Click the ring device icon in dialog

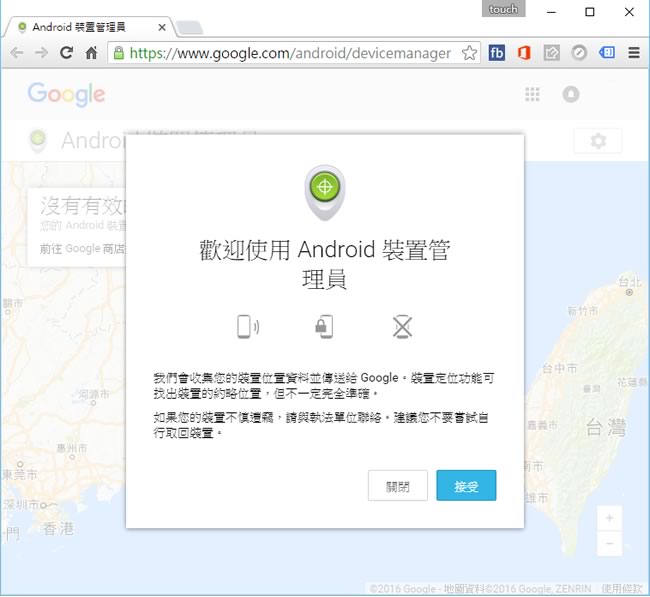coord(247,326)
